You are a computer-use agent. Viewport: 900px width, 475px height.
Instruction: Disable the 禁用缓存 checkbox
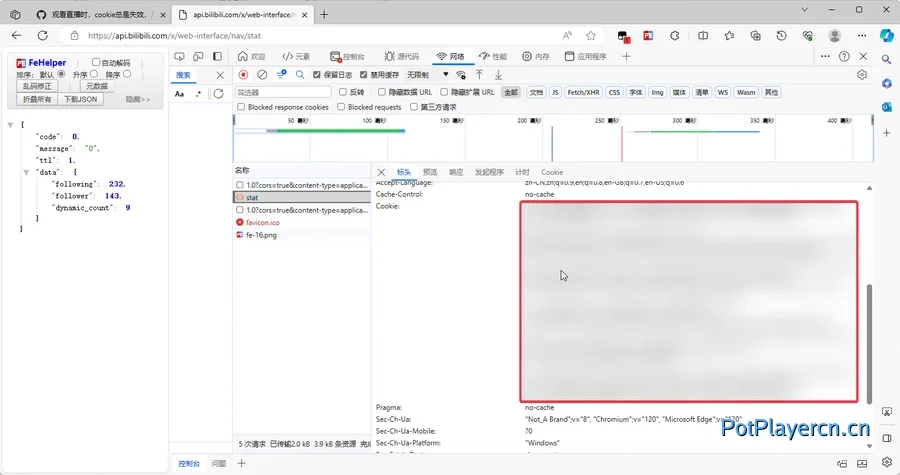point(364,75)
